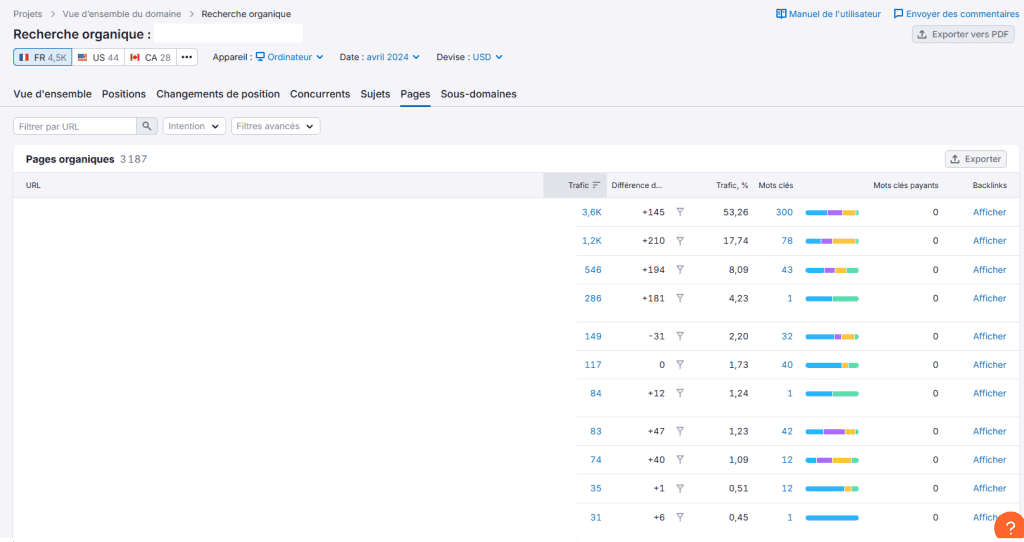Switch to the Positions tab
This screenshot has width=1024, height=542.
[x=124, y=94]
